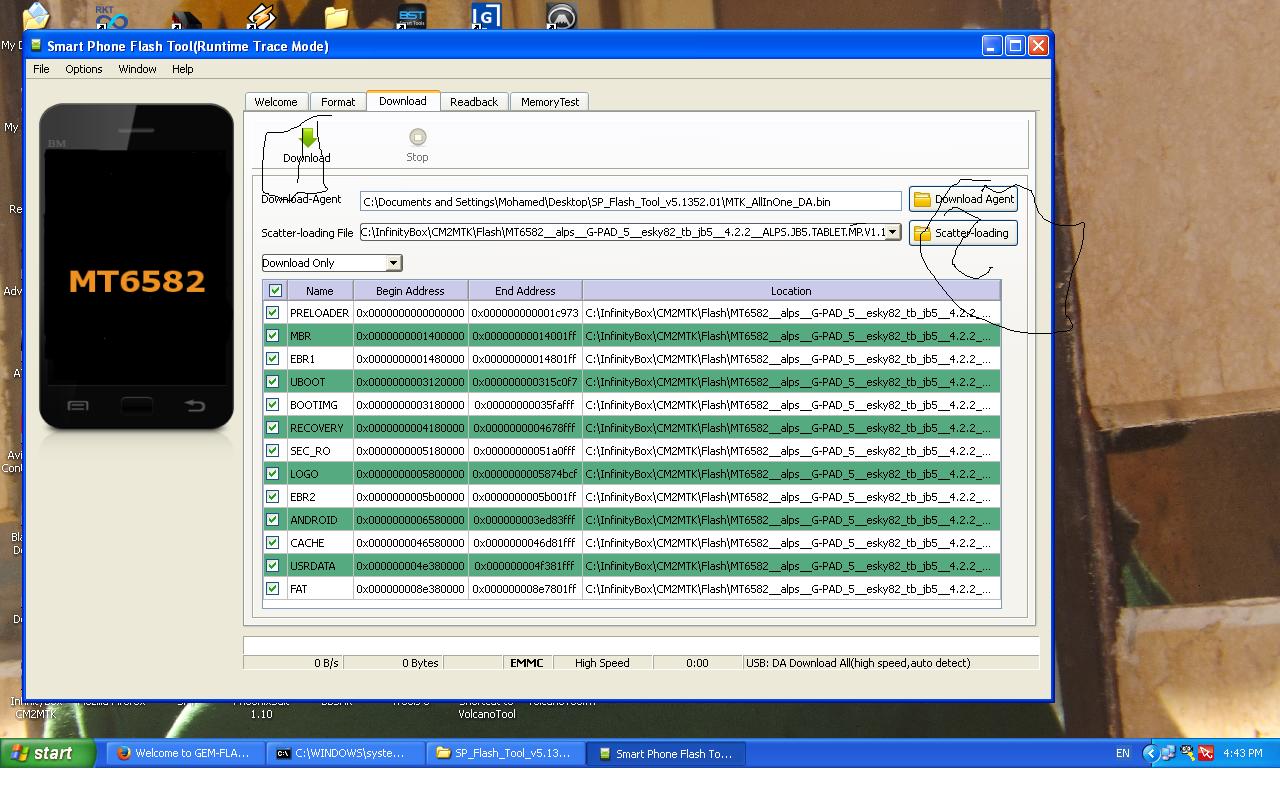Open the yellow folder on desktop

(336, 16)
